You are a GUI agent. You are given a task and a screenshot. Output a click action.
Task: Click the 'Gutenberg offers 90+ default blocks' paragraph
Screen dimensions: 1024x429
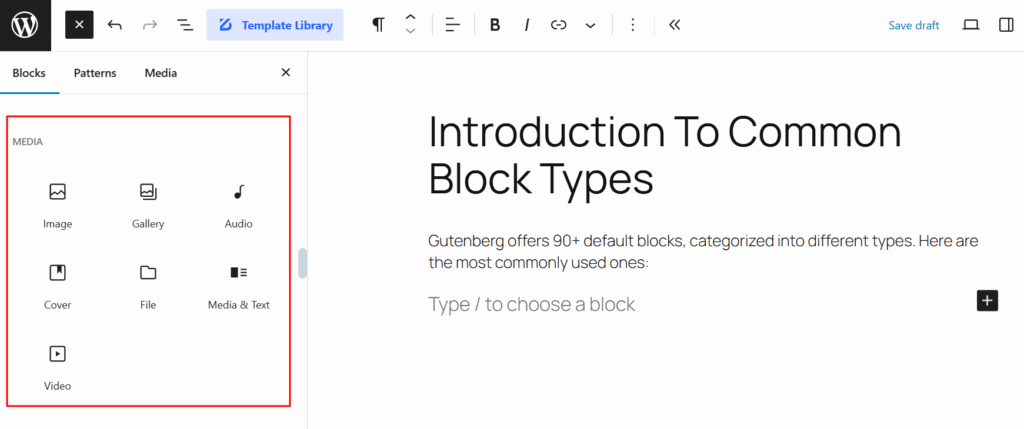click(703, 252)
